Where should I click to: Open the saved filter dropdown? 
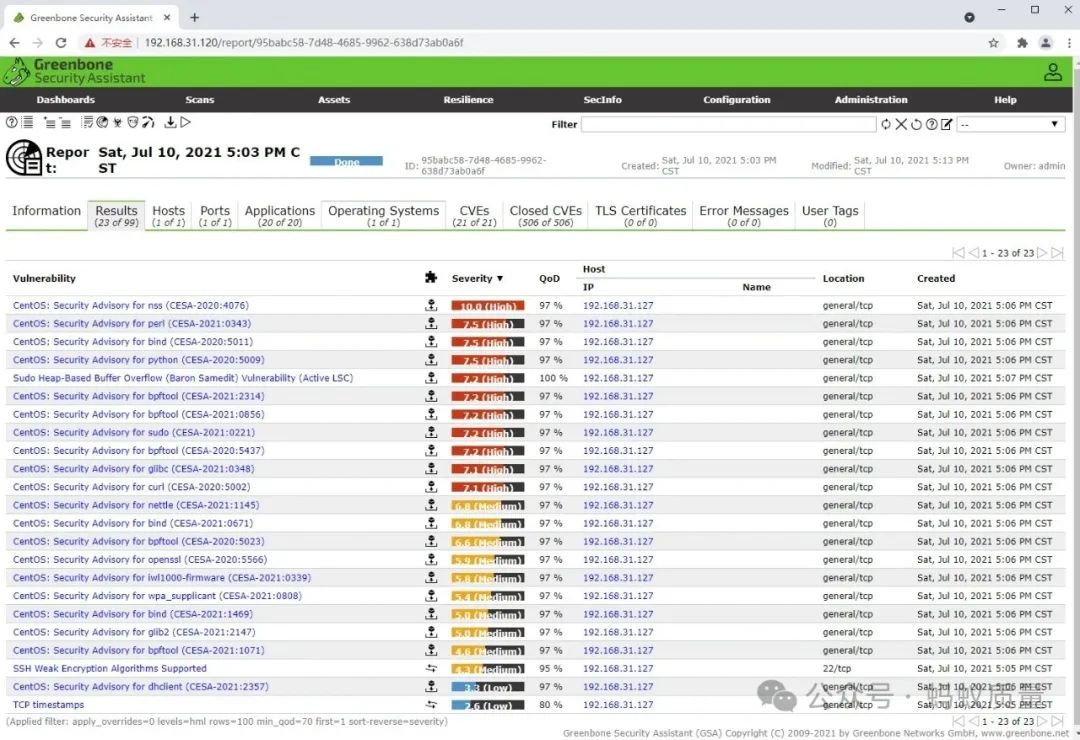[1010, 124]
